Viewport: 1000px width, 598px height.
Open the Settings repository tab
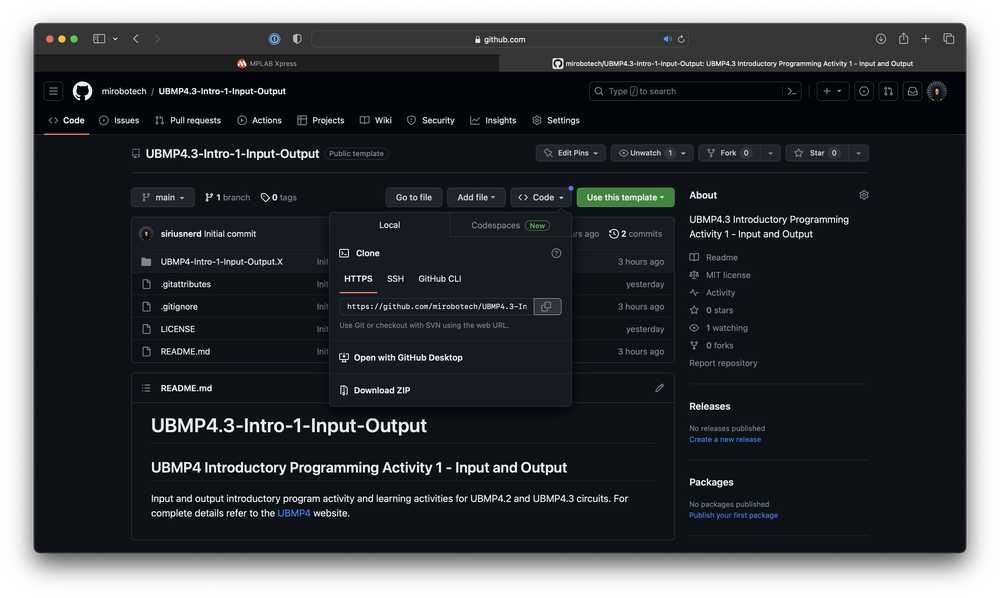[556, 120]
